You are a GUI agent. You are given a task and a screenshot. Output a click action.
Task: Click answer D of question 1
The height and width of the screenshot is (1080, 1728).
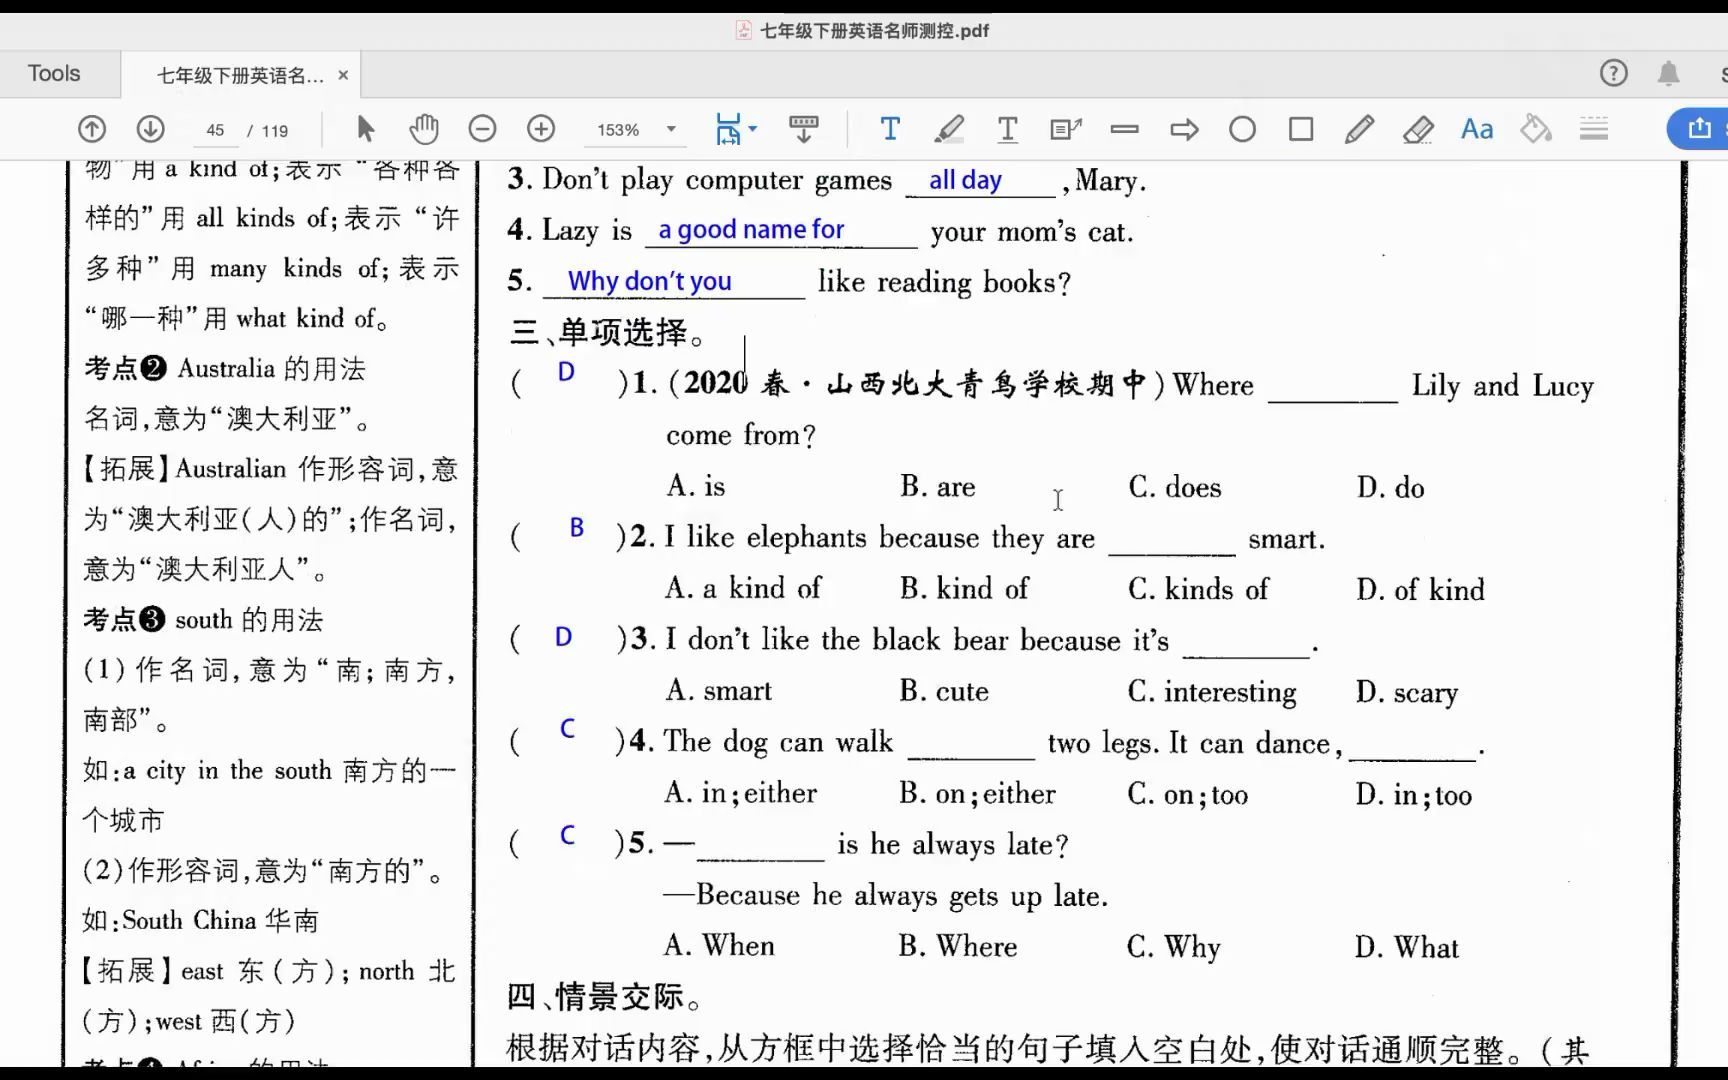pos(566,372)
